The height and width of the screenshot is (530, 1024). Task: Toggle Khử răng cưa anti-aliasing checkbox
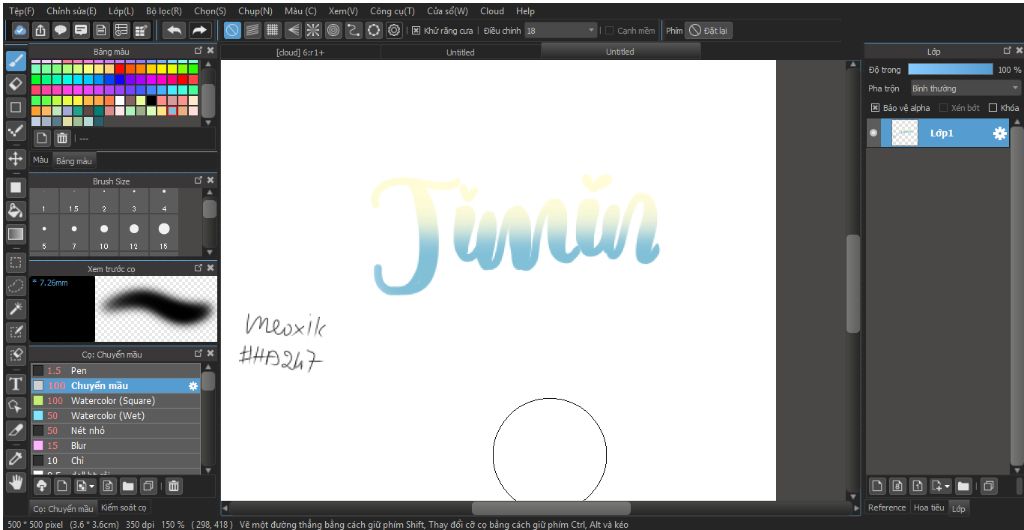[x=416, y=31]
